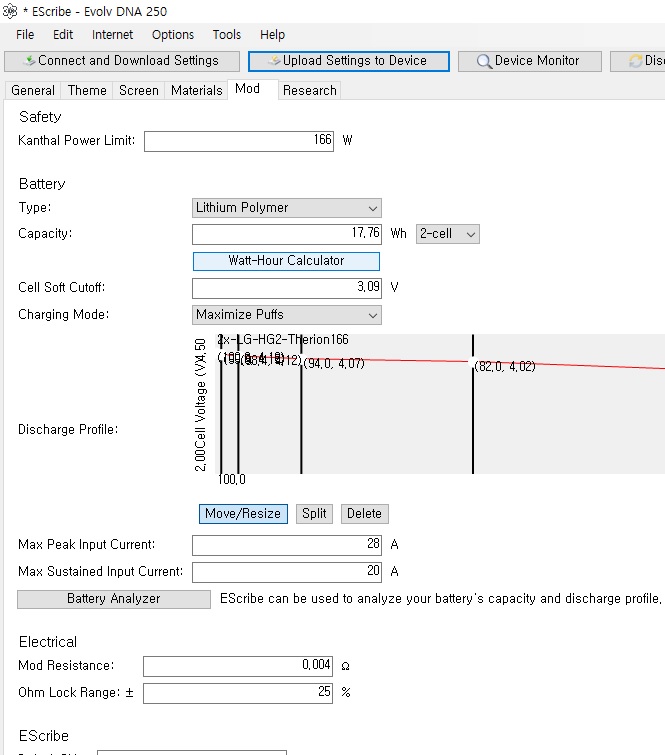Click the battery Capacity field
Screen dimensions: 665x755
(287, 234)
